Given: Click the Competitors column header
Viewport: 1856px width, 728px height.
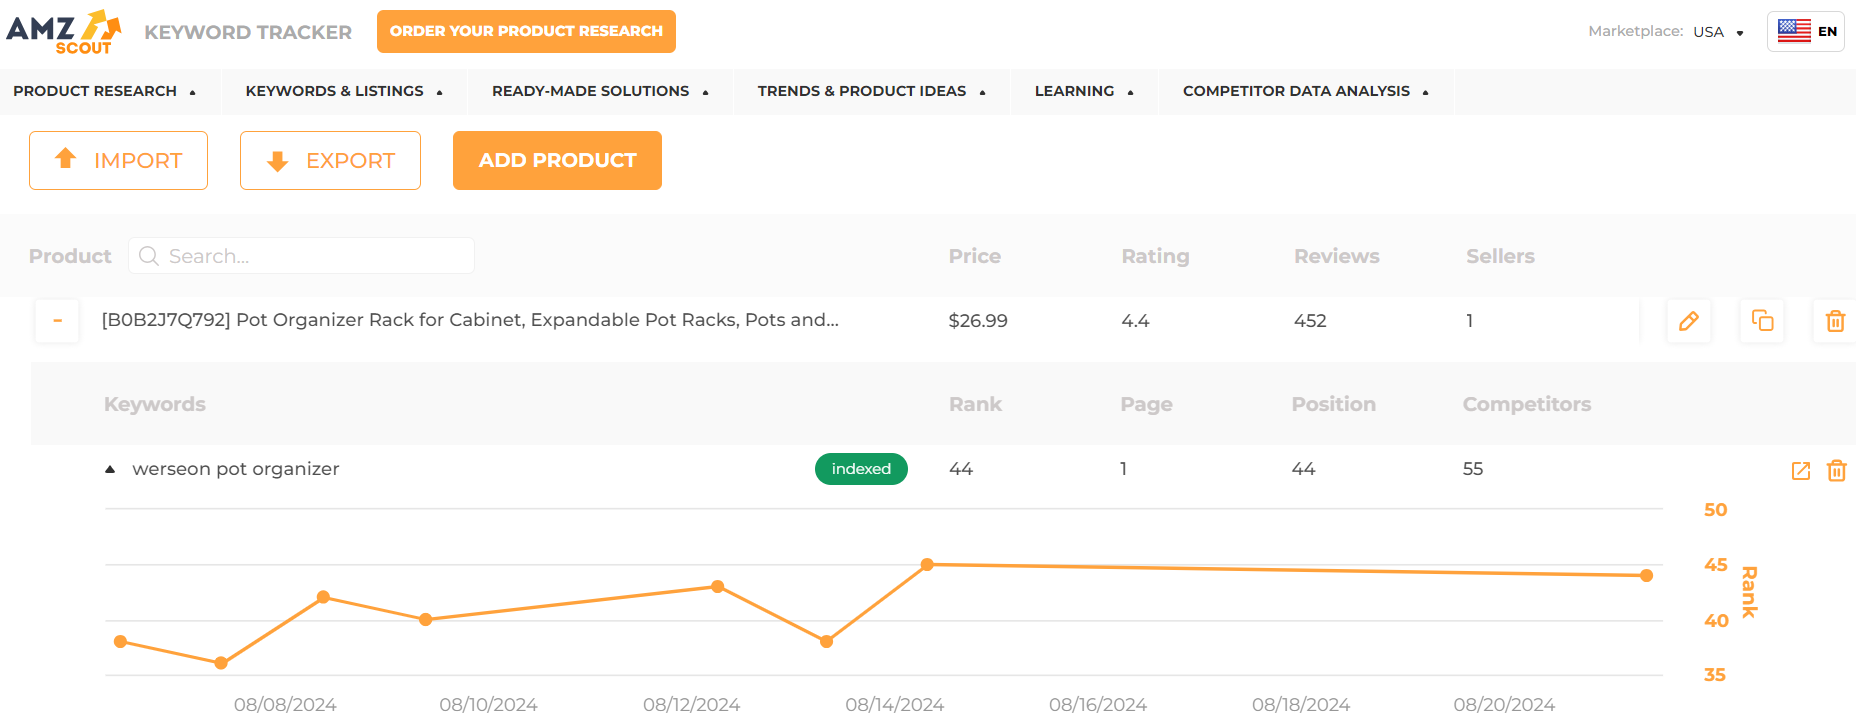Looking at the screenshot, I should point(1526,404).
